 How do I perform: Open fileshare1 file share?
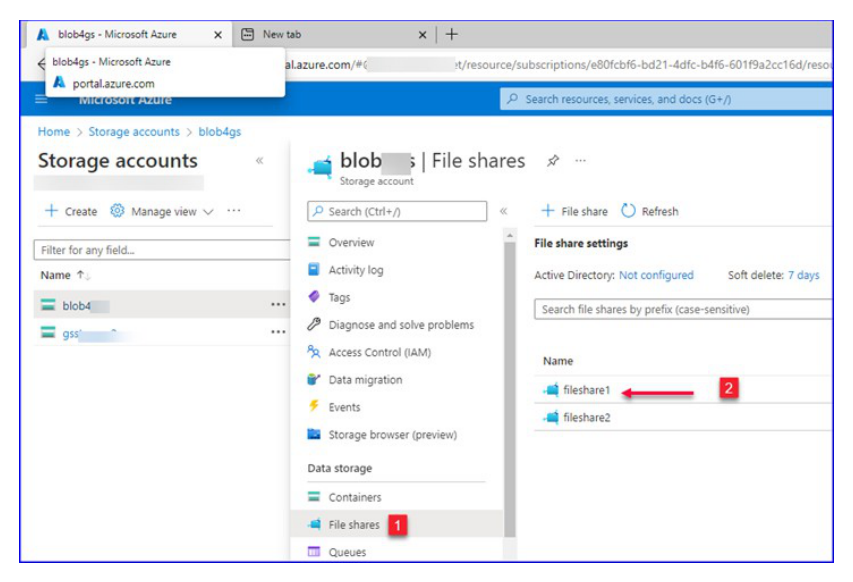coord(586,390)
